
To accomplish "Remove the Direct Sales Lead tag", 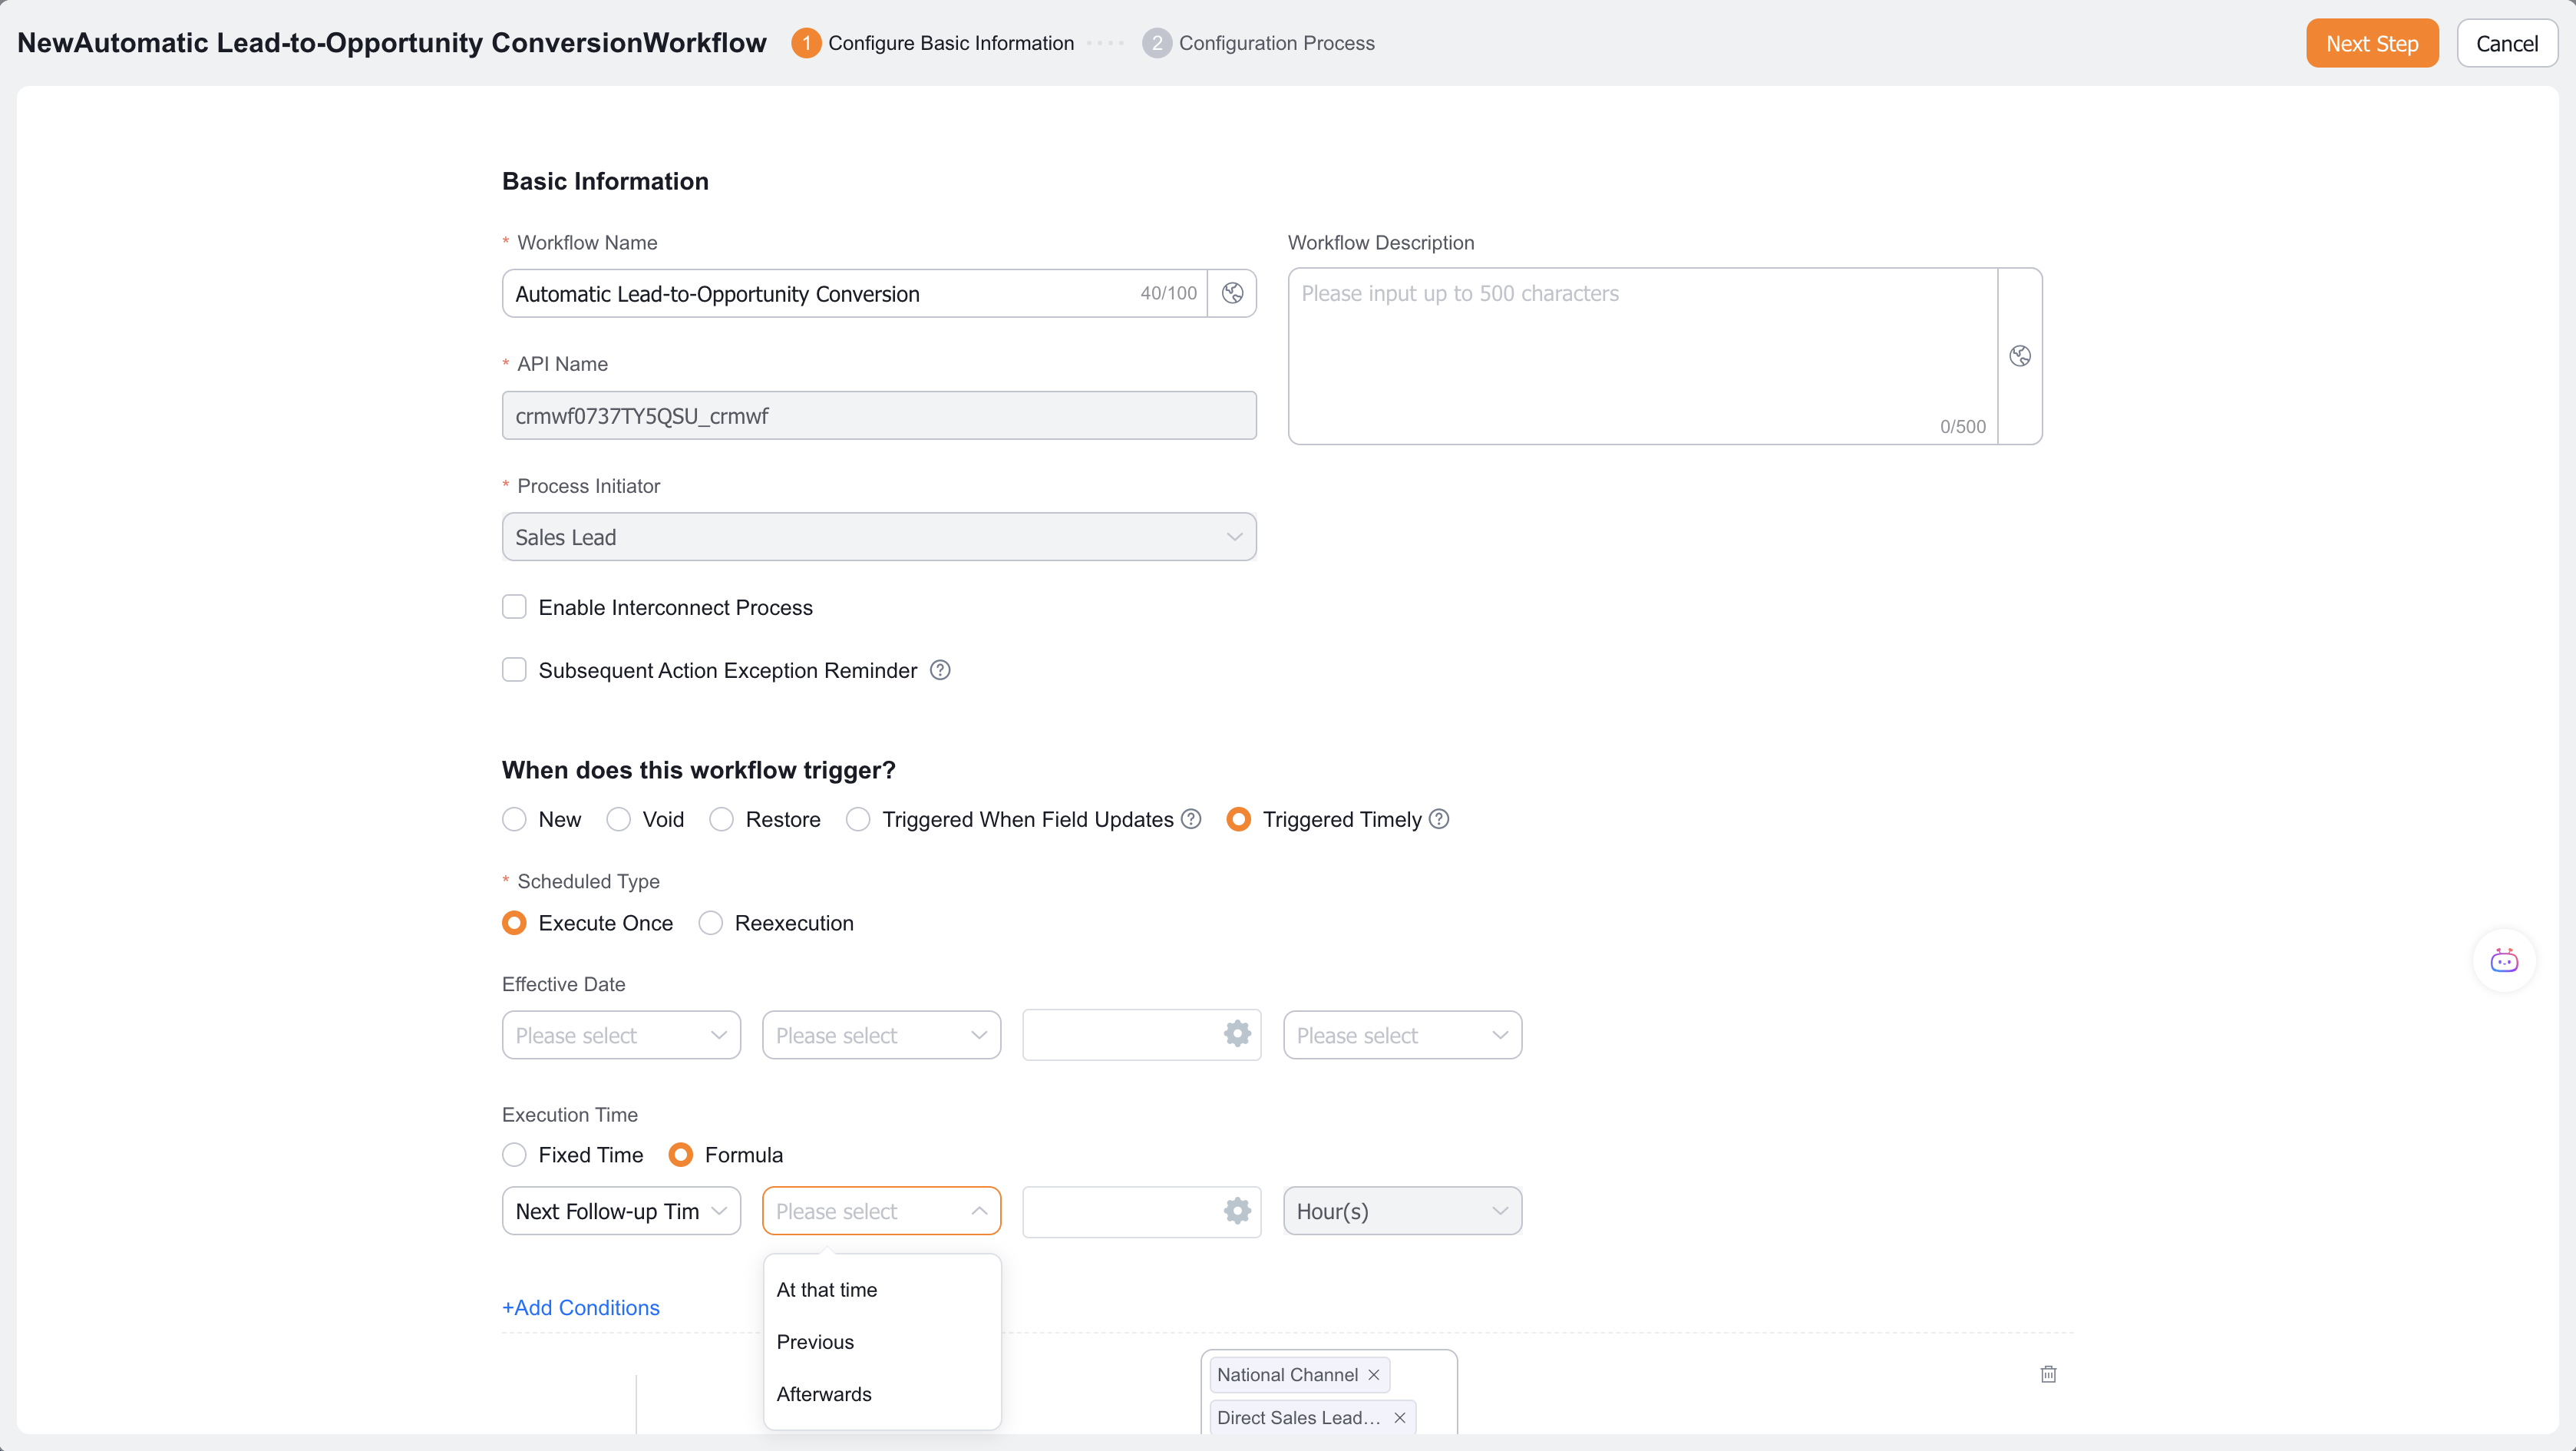I will click(x=1400, y=1418).
